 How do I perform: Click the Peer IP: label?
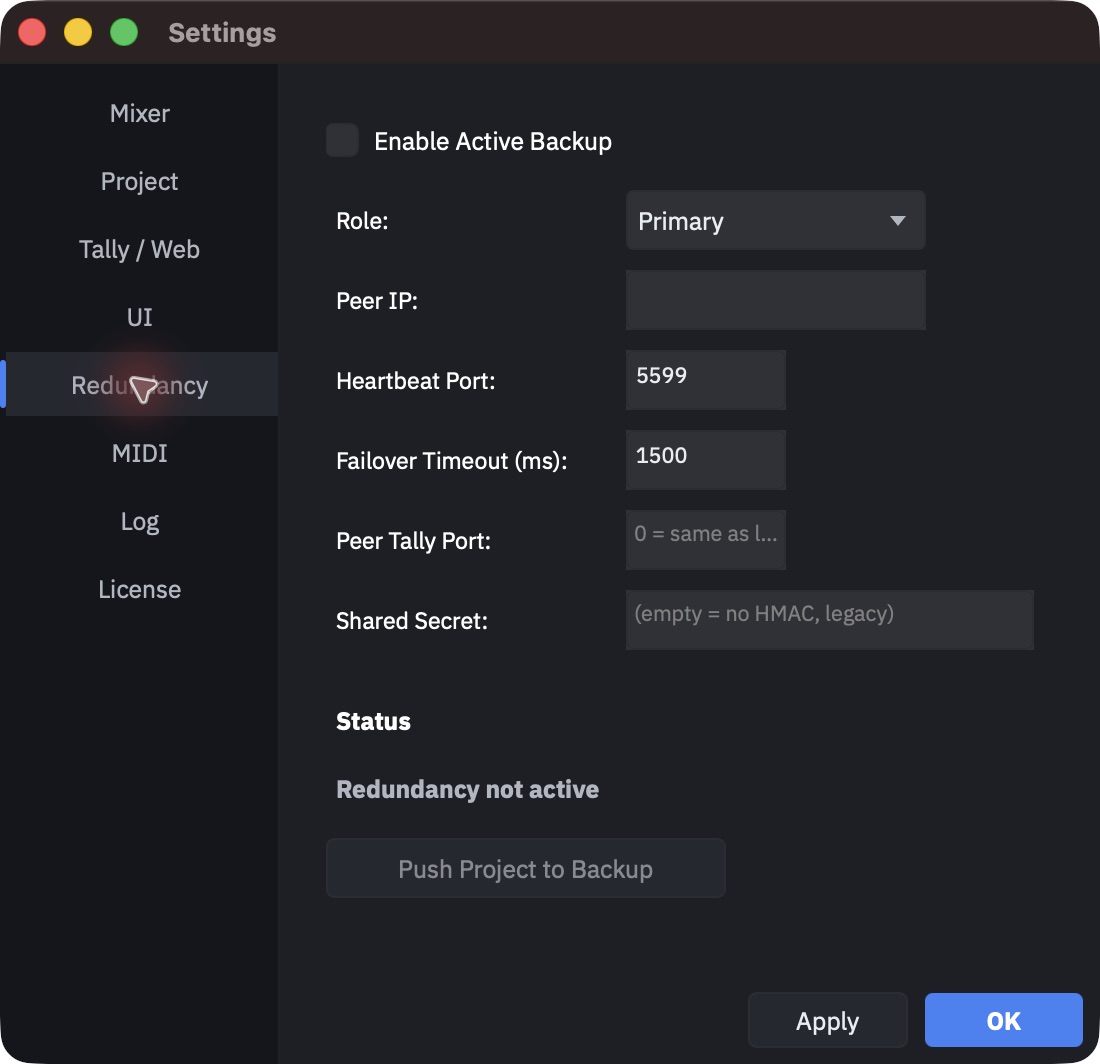click(x=377, y=301)
